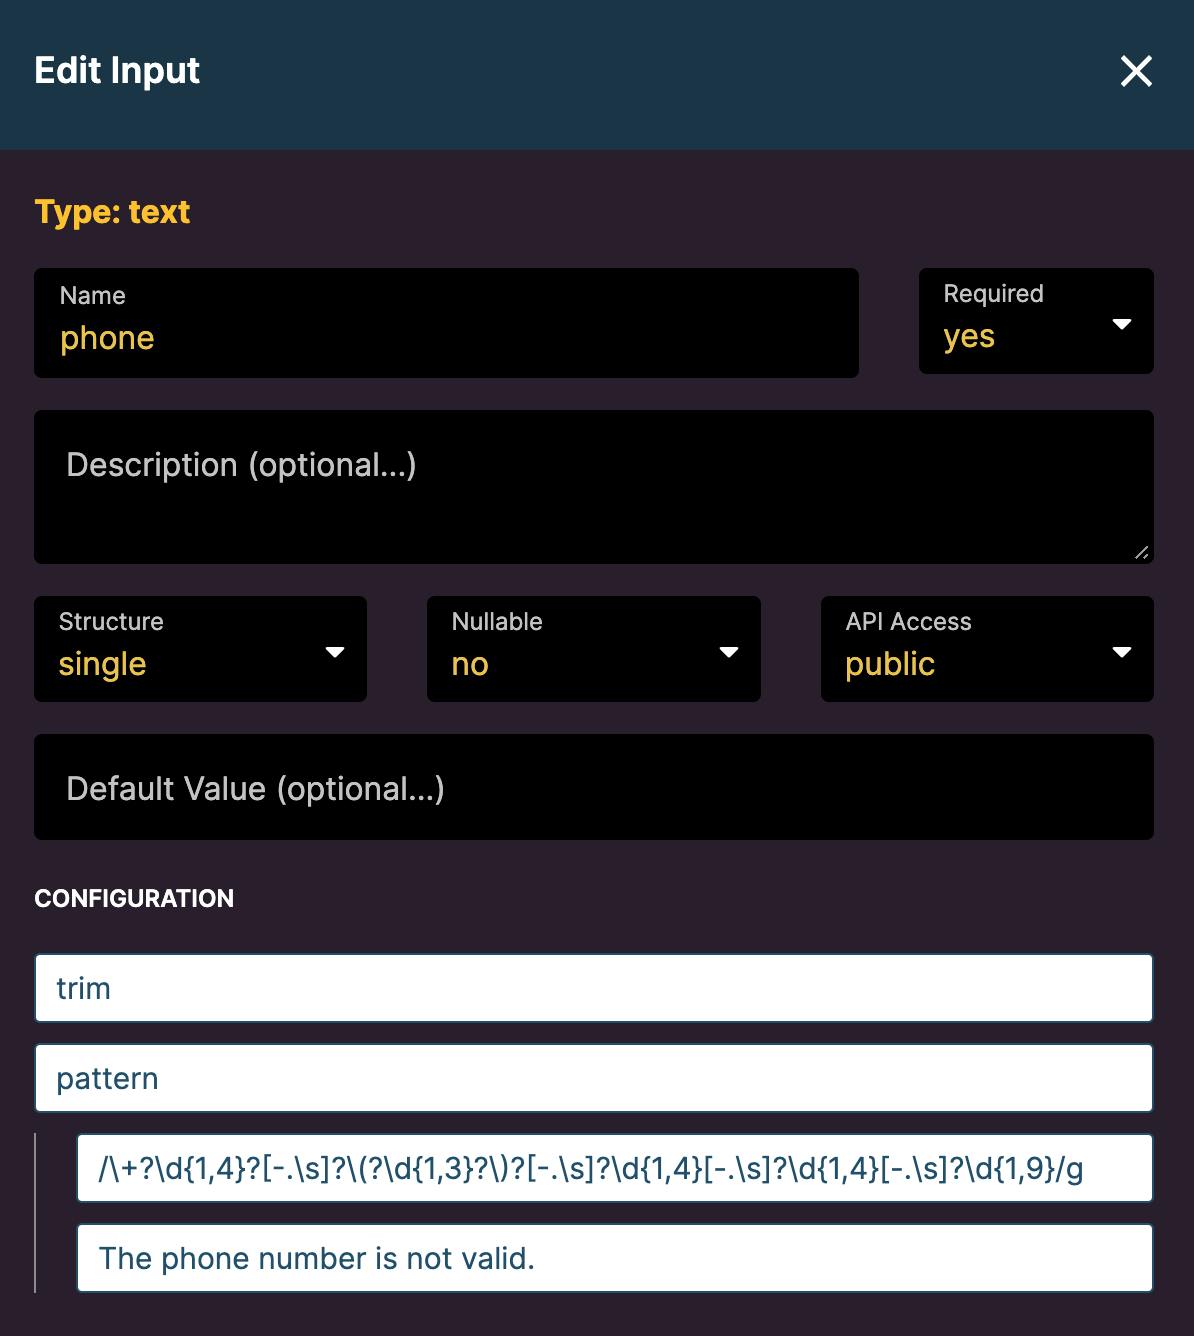
Task: Focus the Description optional text area
Action: tap(593, 486)
